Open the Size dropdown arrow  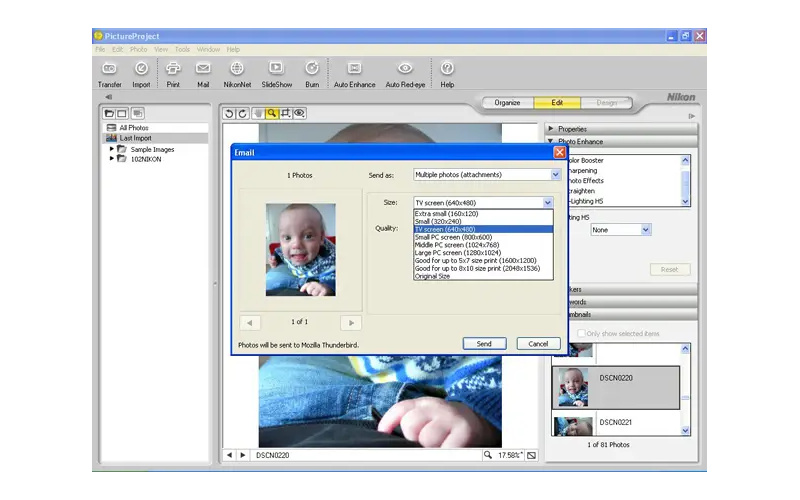pyautogui.click(x=547, y=203)
